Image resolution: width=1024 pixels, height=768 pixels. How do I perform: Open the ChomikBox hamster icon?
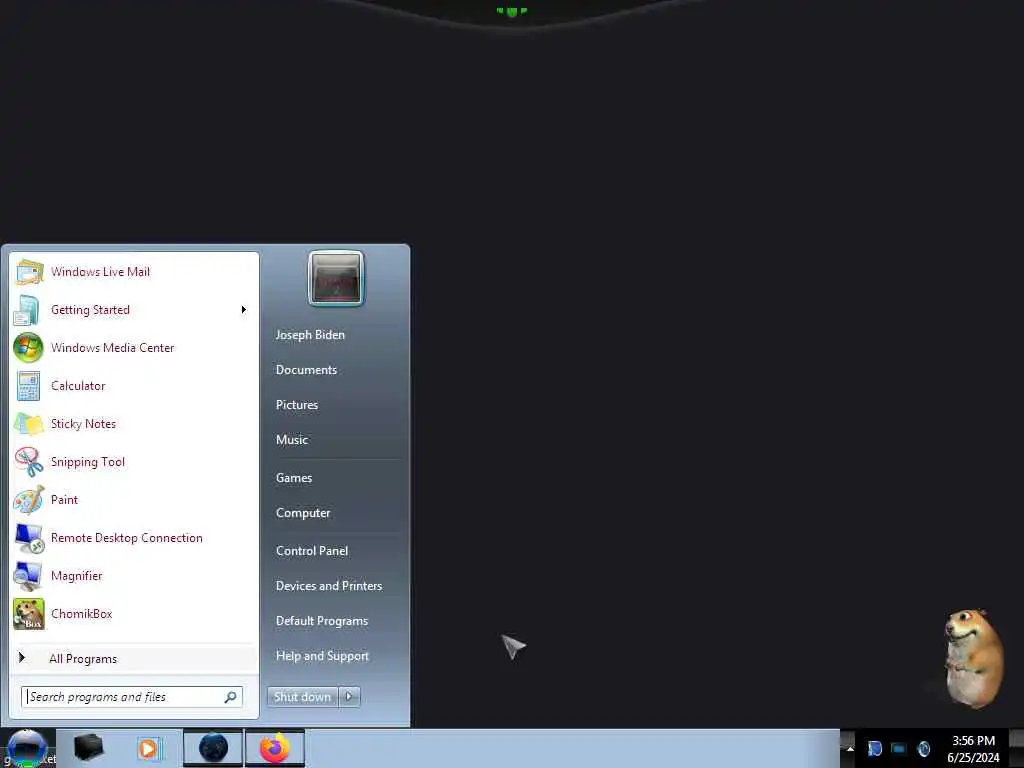(29, 614)
